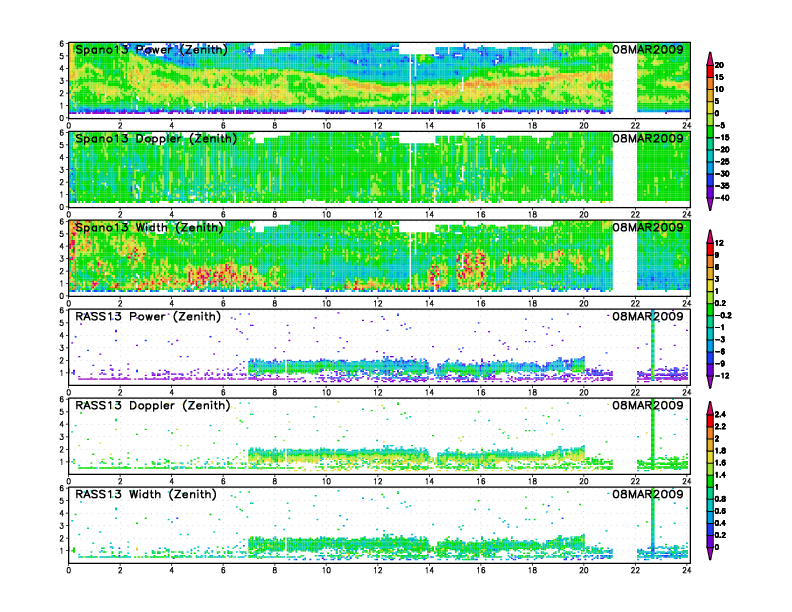Image resolution: width=792 pixels, height=612 pixels.
Task: Select the 08MAR2009 date in Spano13 Doppler panel
Action: [x=648, y=138]
